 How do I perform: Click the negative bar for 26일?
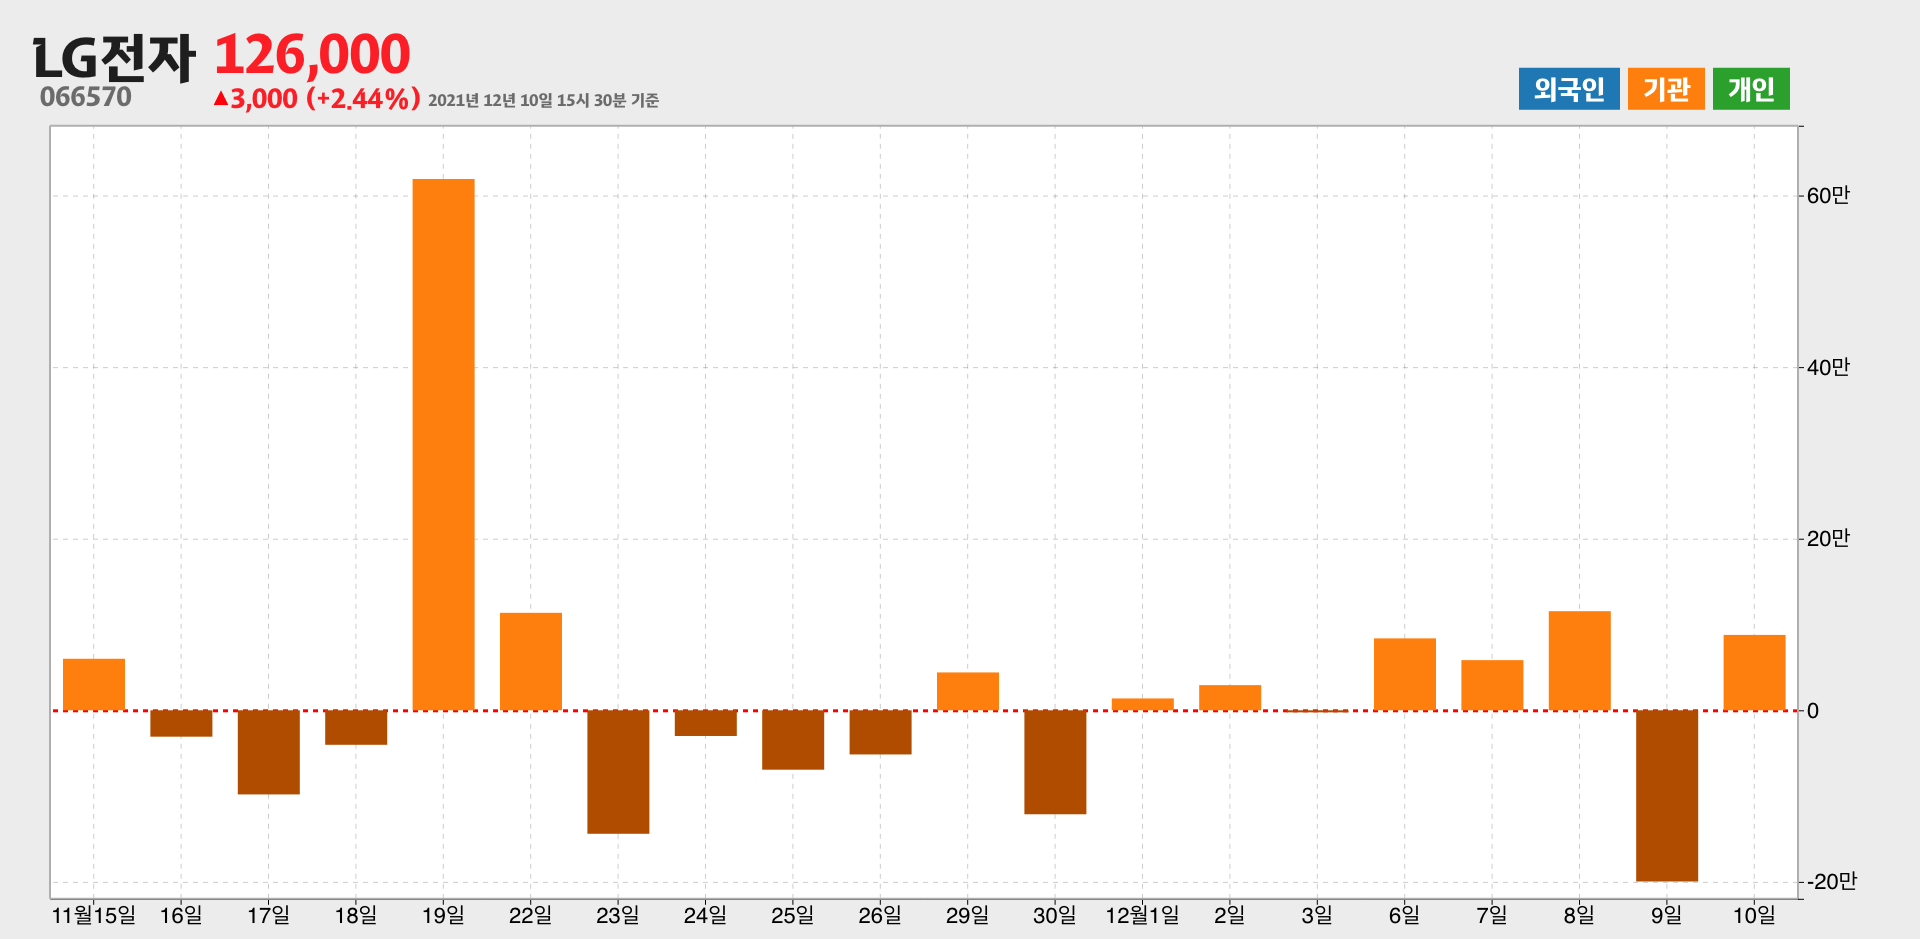[880, 732]
